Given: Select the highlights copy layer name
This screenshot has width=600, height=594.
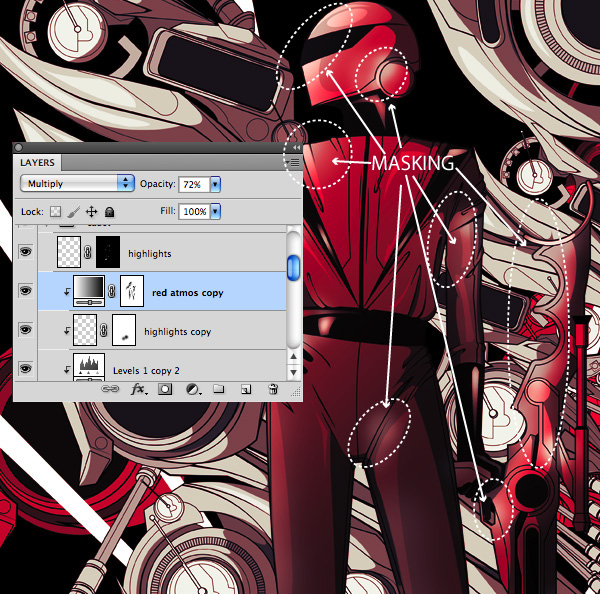Looking at the screenshot, I should [x=177, y=331].
